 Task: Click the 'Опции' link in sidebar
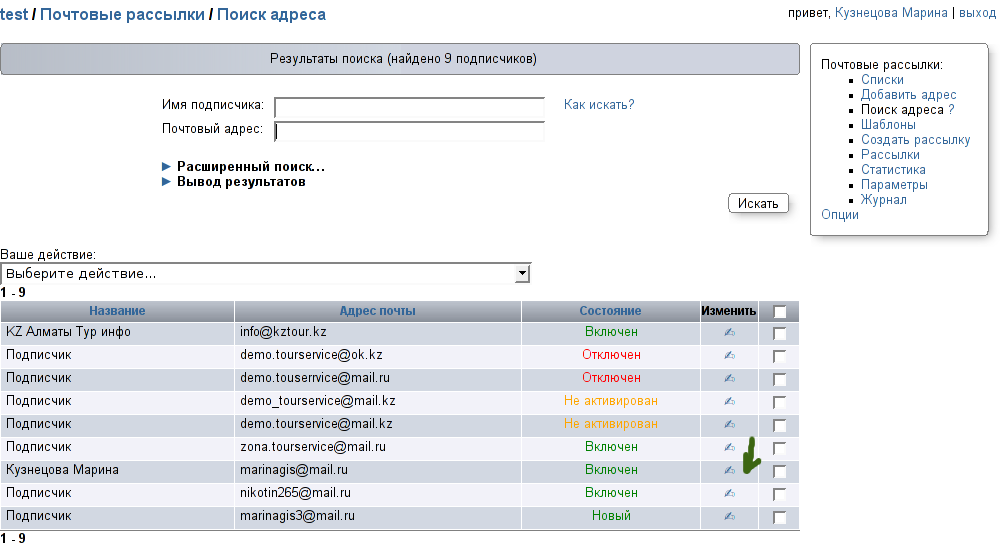click(839, 215)
